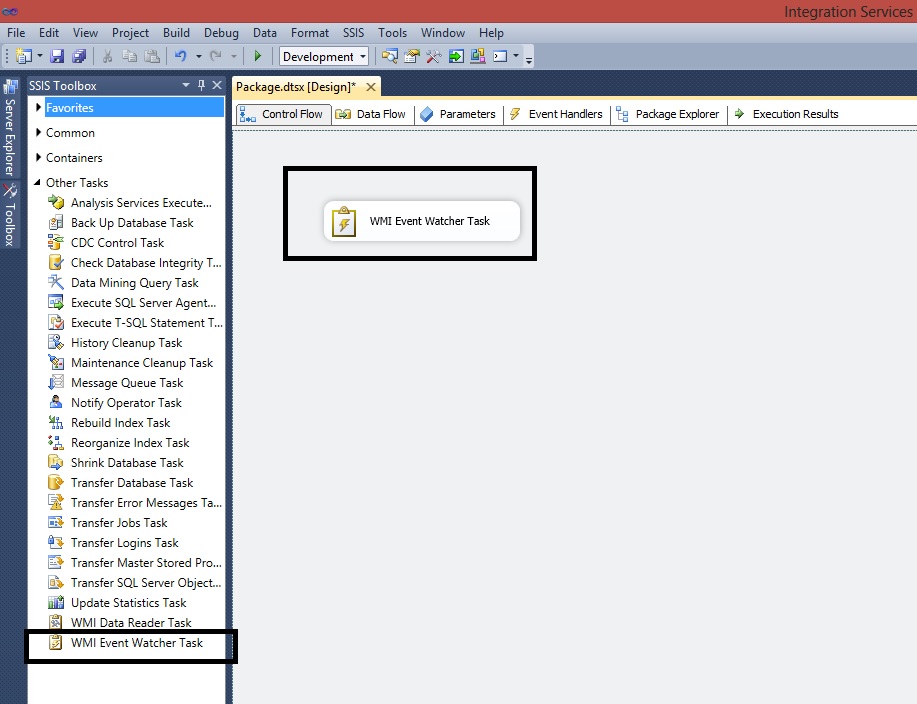
Task: Select Transfer Jobs Task in toolbox
Action: click(x=119, y=523)
